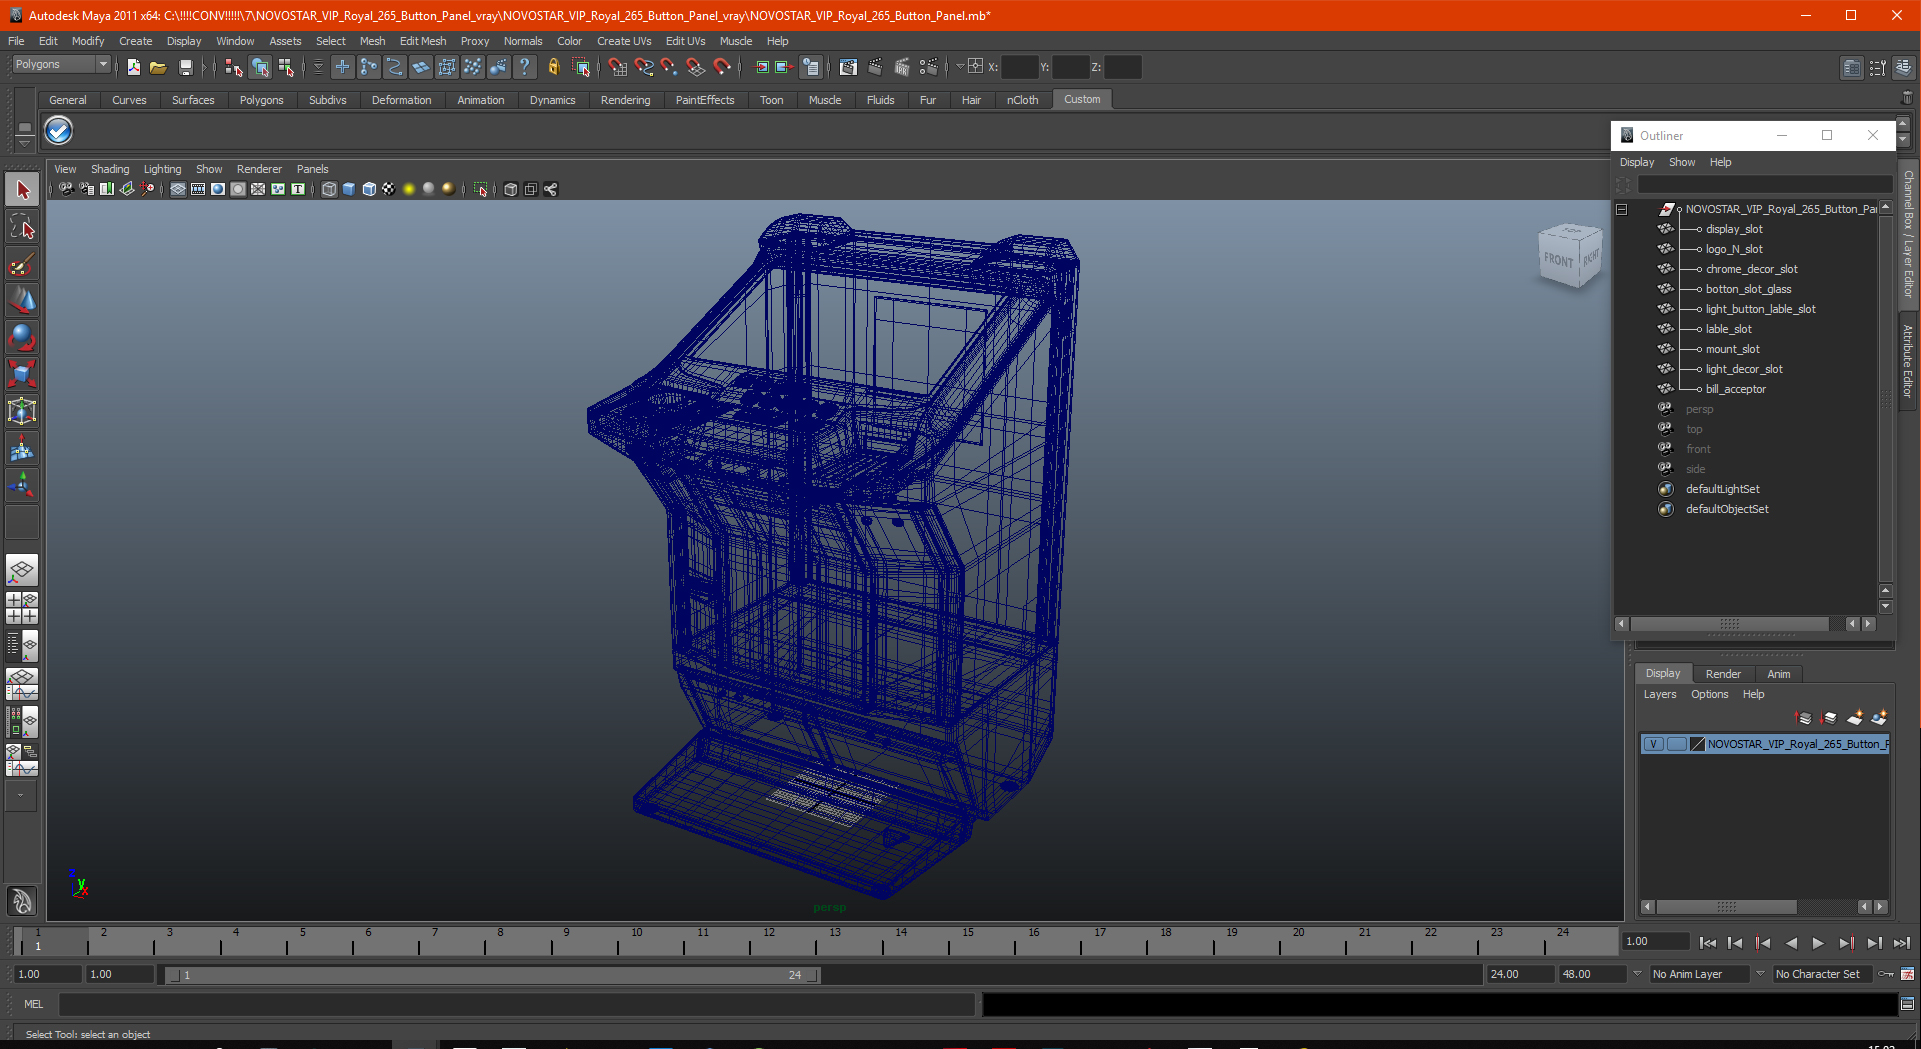Open the File menu

coord(16,41)
